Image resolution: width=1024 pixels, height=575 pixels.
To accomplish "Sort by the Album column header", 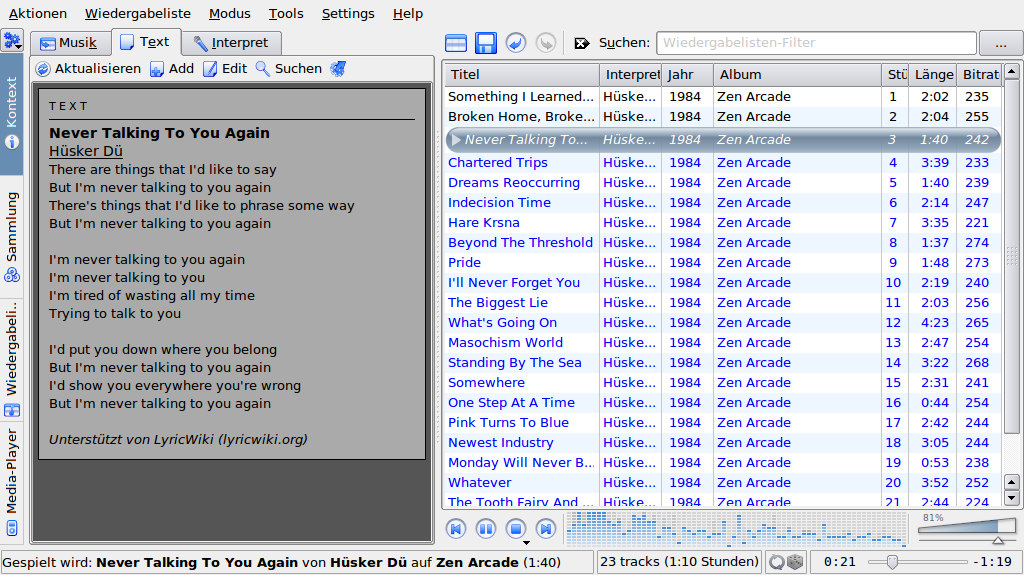I will [x=797, y=74].
